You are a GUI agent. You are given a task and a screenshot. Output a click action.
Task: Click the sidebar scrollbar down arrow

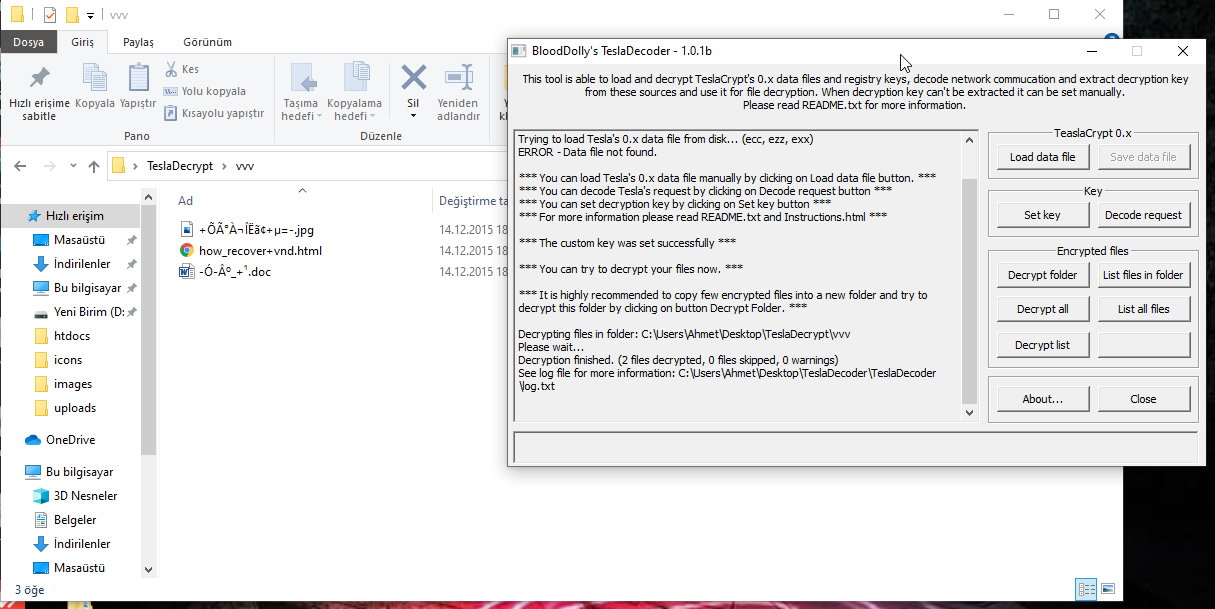[x=149, y=570]
